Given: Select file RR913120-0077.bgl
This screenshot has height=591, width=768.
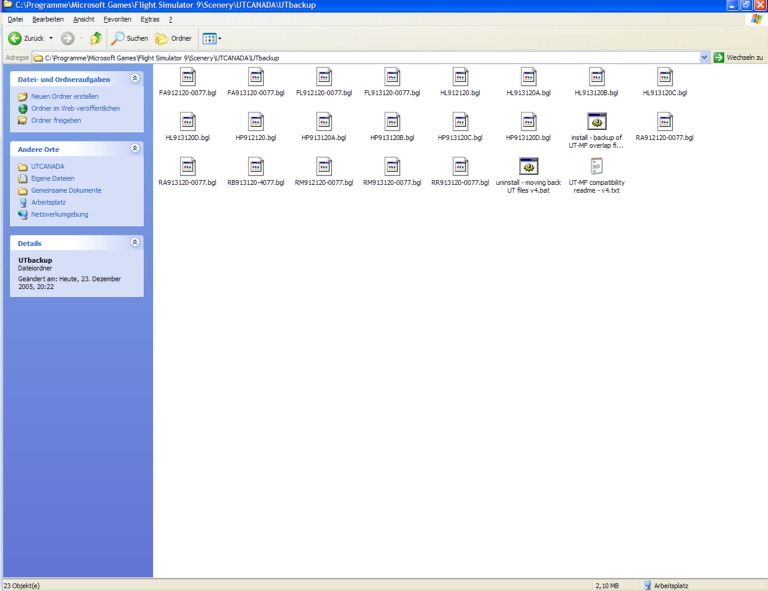Looking at the screenshot, I should 460,172.
